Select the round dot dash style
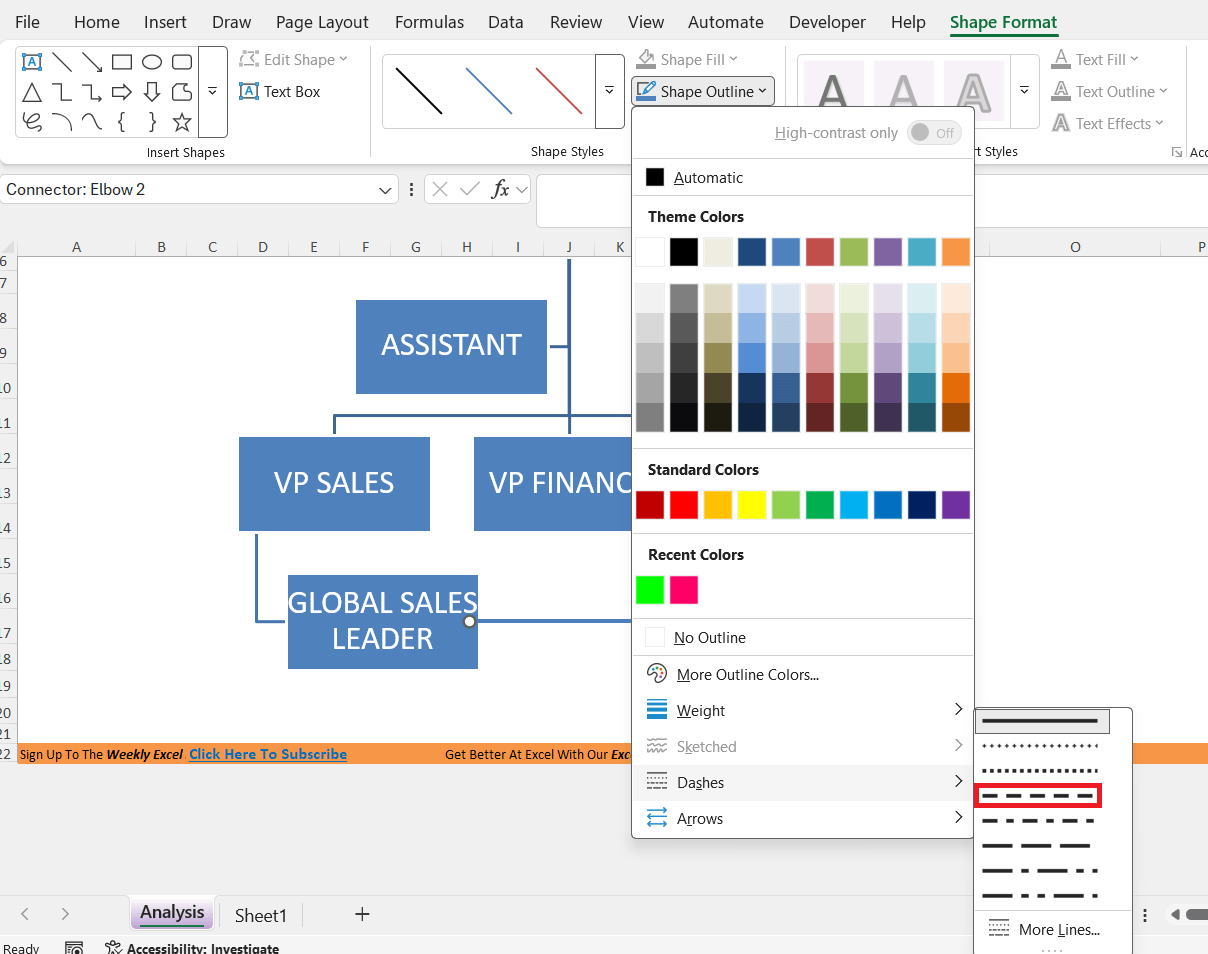The image size is (1208, 954). pos(1040,746)
